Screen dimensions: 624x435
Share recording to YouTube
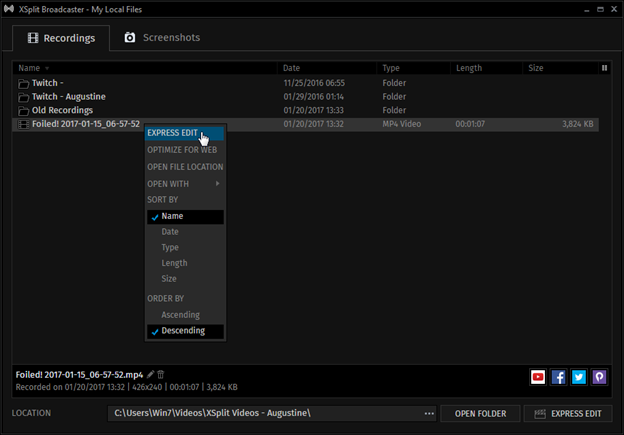[x=538, y=377]
